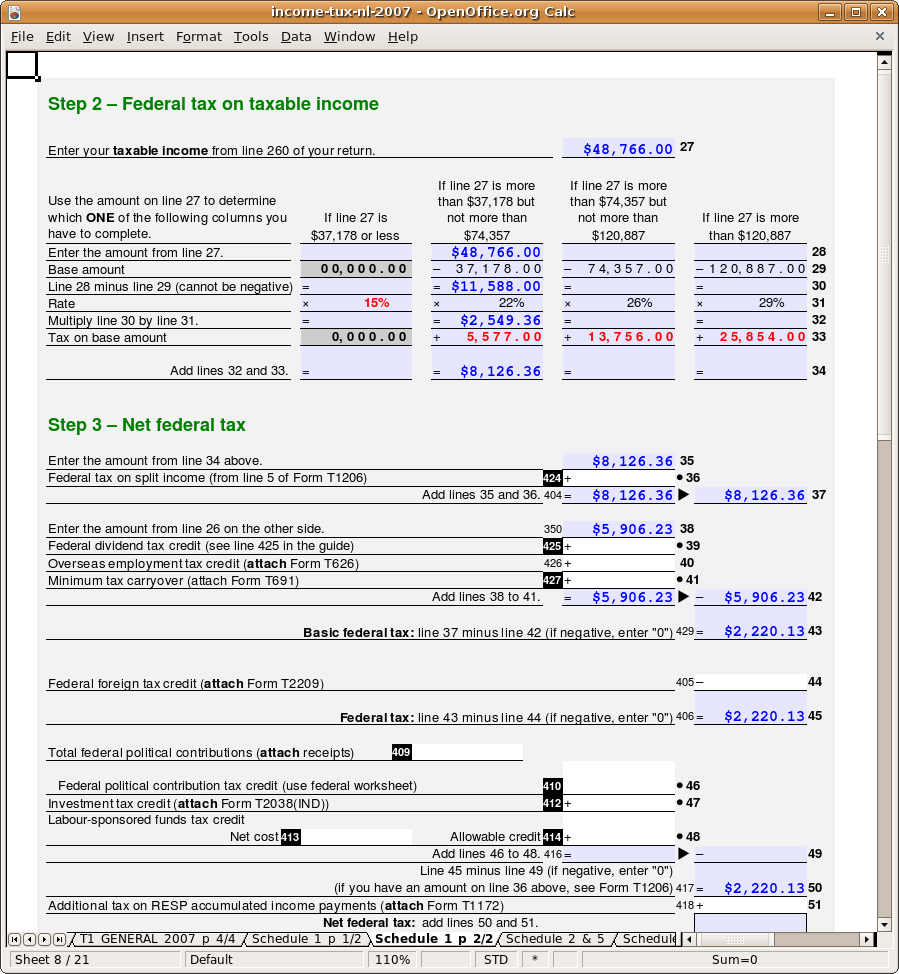
Task: Click the document icon in the title bar
Action: (14, 12)
